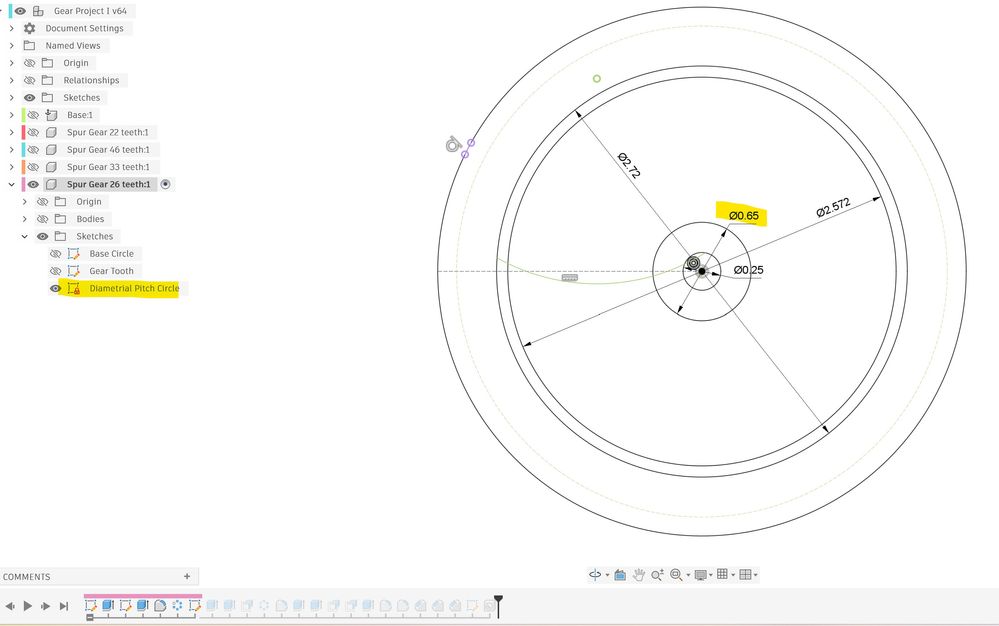
Task: Expand Named Views node
Action: (x=11, y=45)
